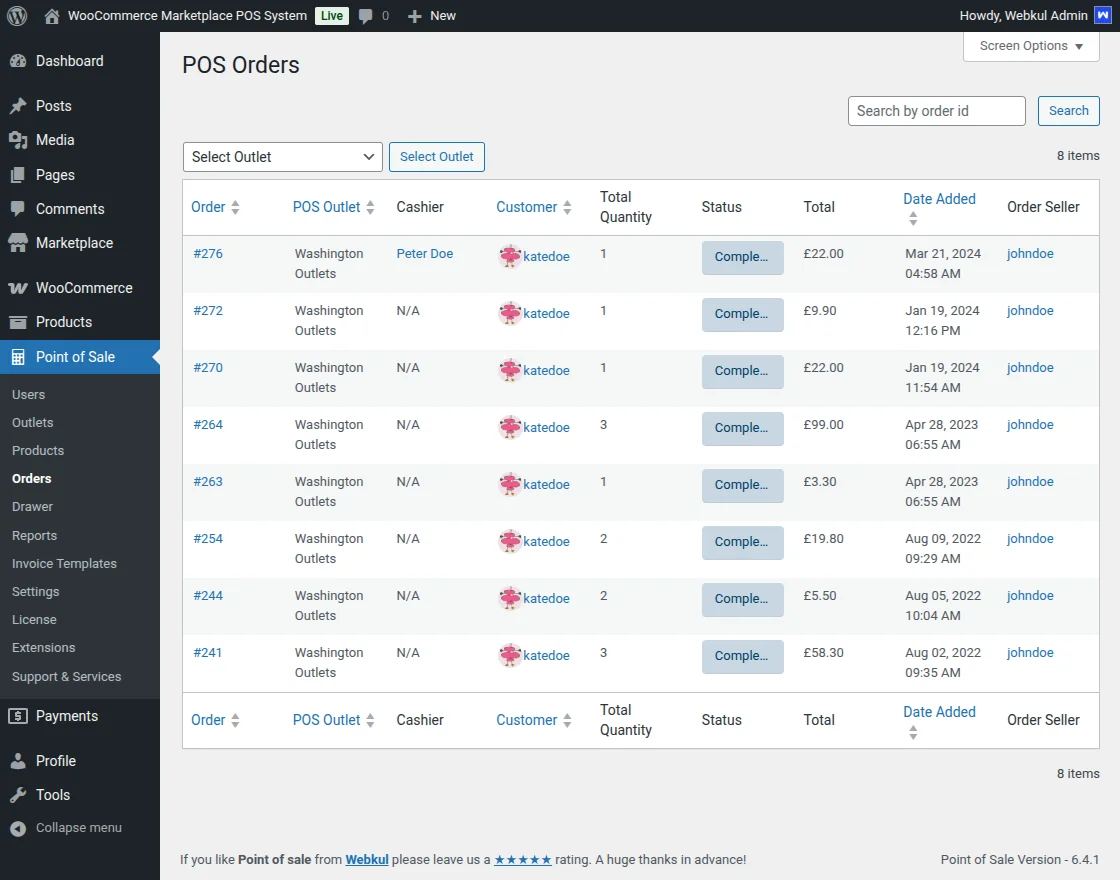Sort orders by Date Added column
This screenshot has width=1120, height=880.
coord(939,198)
